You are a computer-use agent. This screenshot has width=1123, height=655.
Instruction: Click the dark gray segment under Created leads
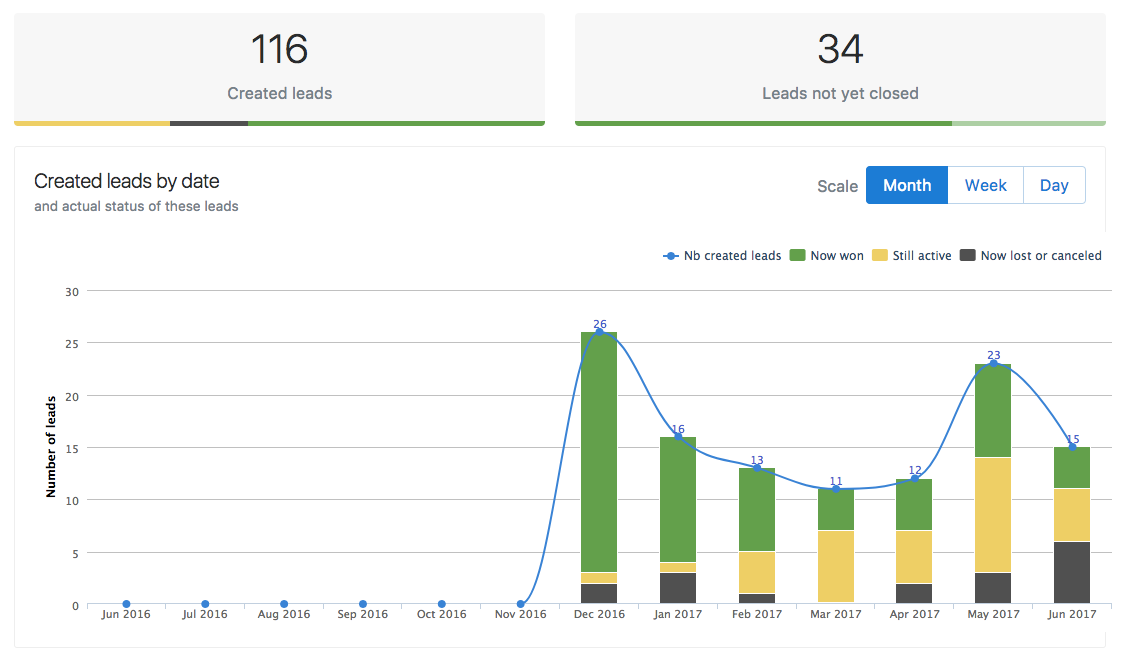[x=209, y=123]
